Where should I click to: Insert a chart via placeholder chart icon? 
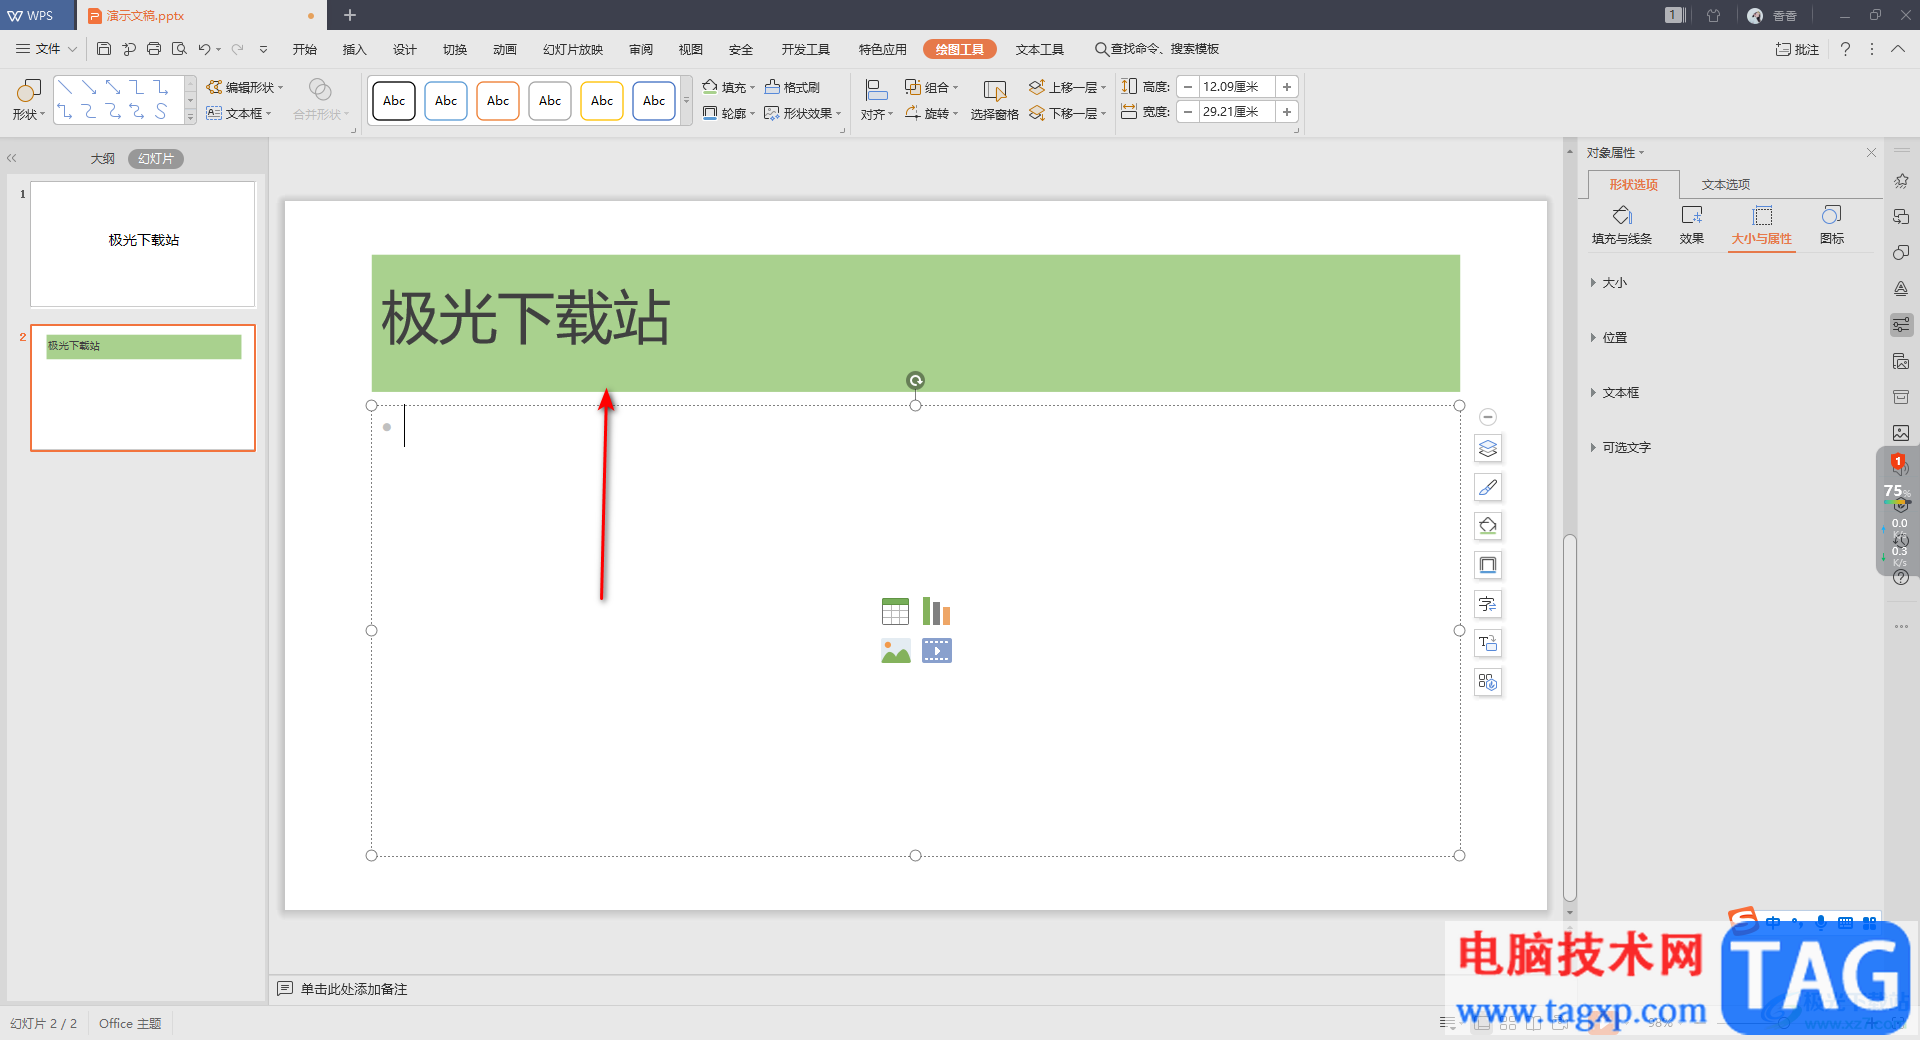tap(936, 611)
